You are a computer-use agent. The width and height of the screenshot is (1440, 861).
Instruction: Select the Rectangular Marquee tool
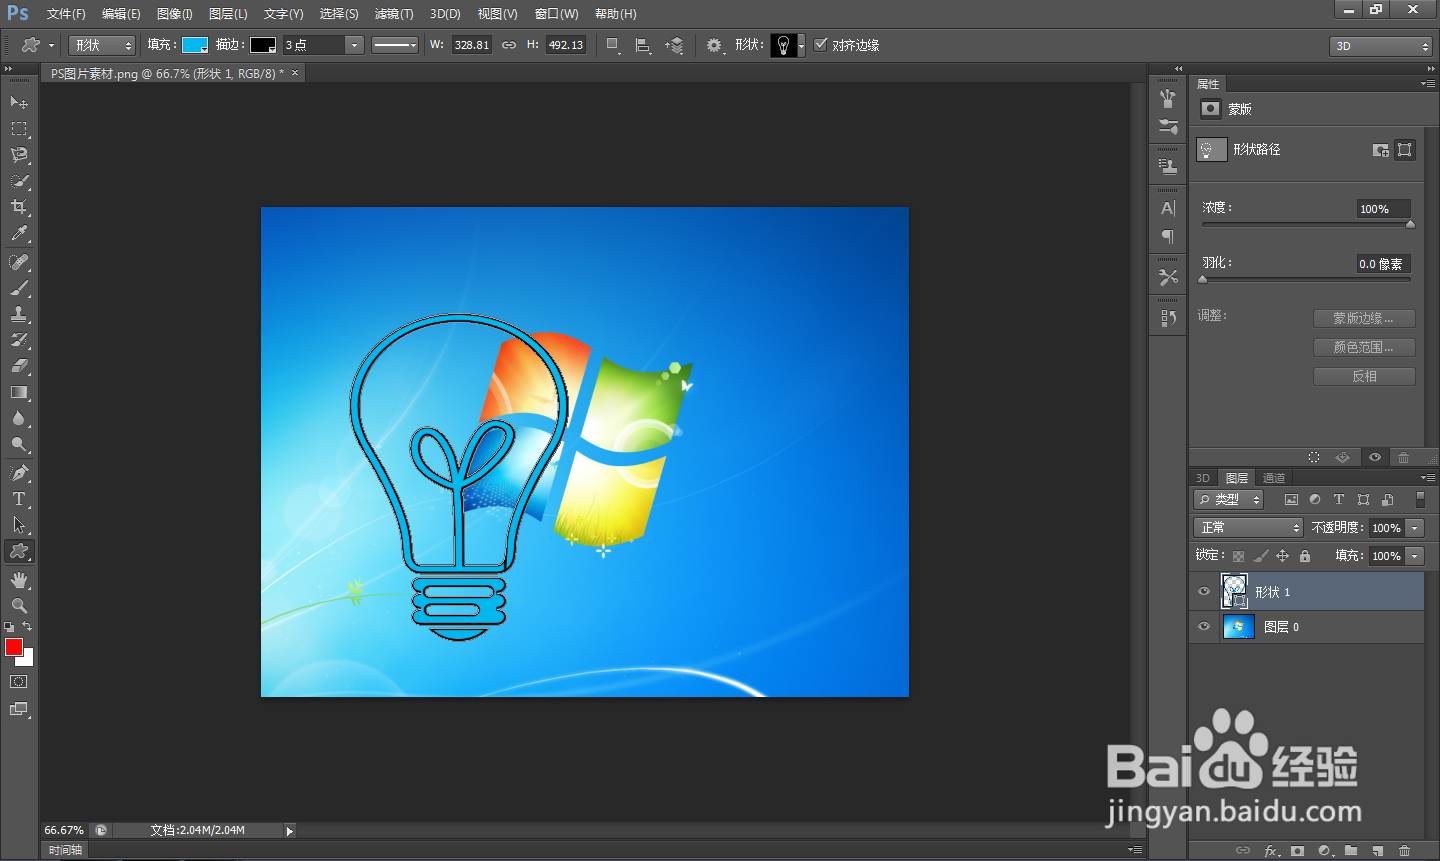coord(19,129)
